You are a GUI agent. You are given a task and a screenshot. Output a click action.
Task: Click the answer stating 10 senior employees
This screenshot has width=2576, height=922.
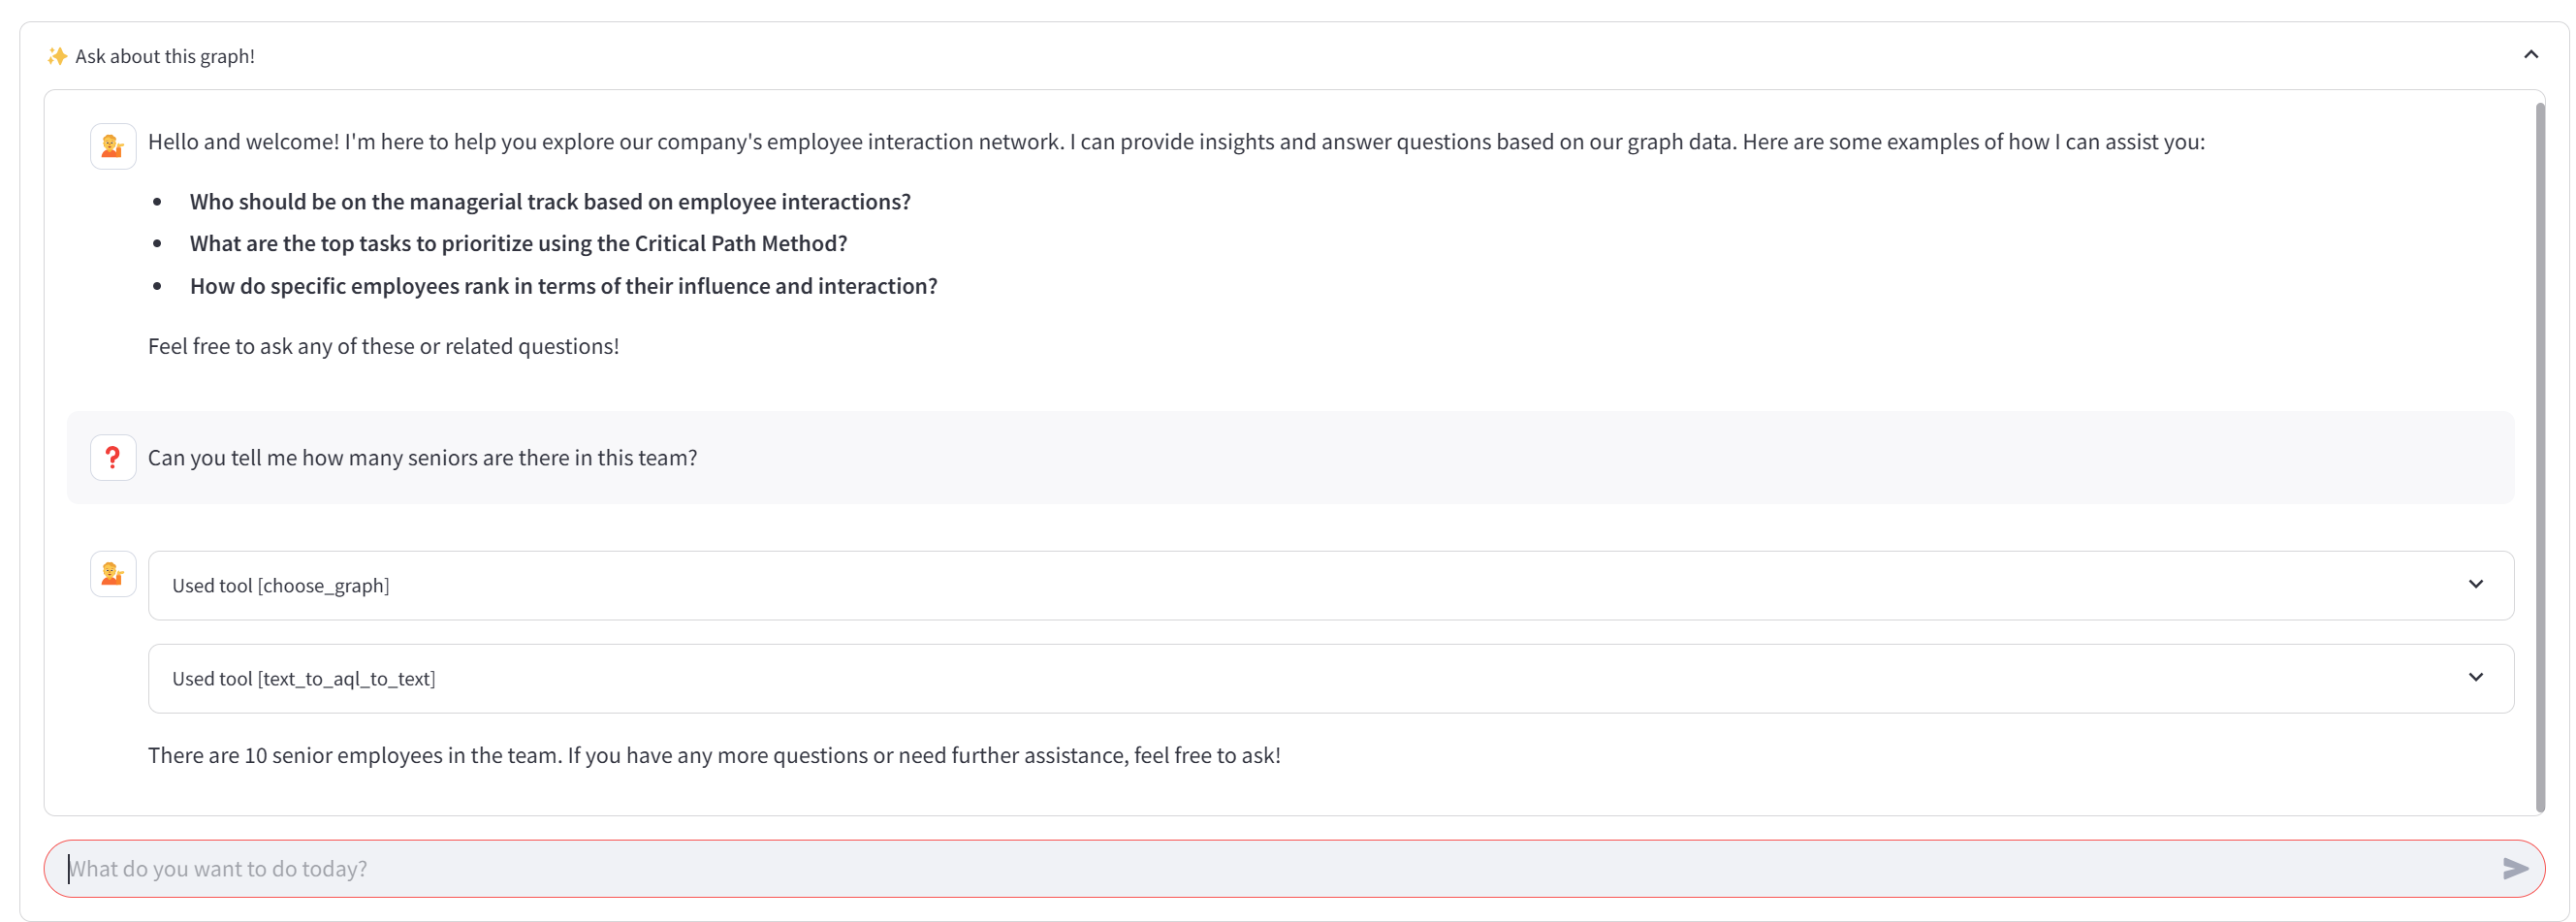[713, 755]
